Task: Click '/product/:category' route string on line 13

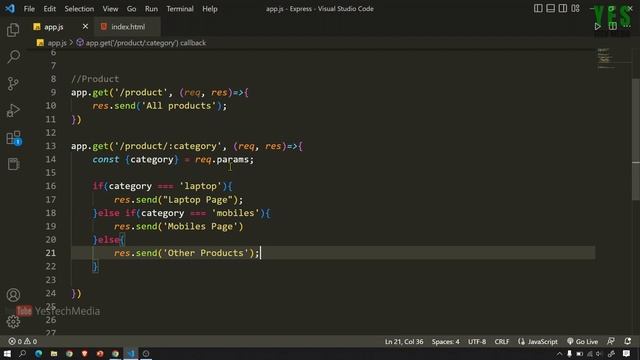Action: pyautogui.click(x=168, y=146)
